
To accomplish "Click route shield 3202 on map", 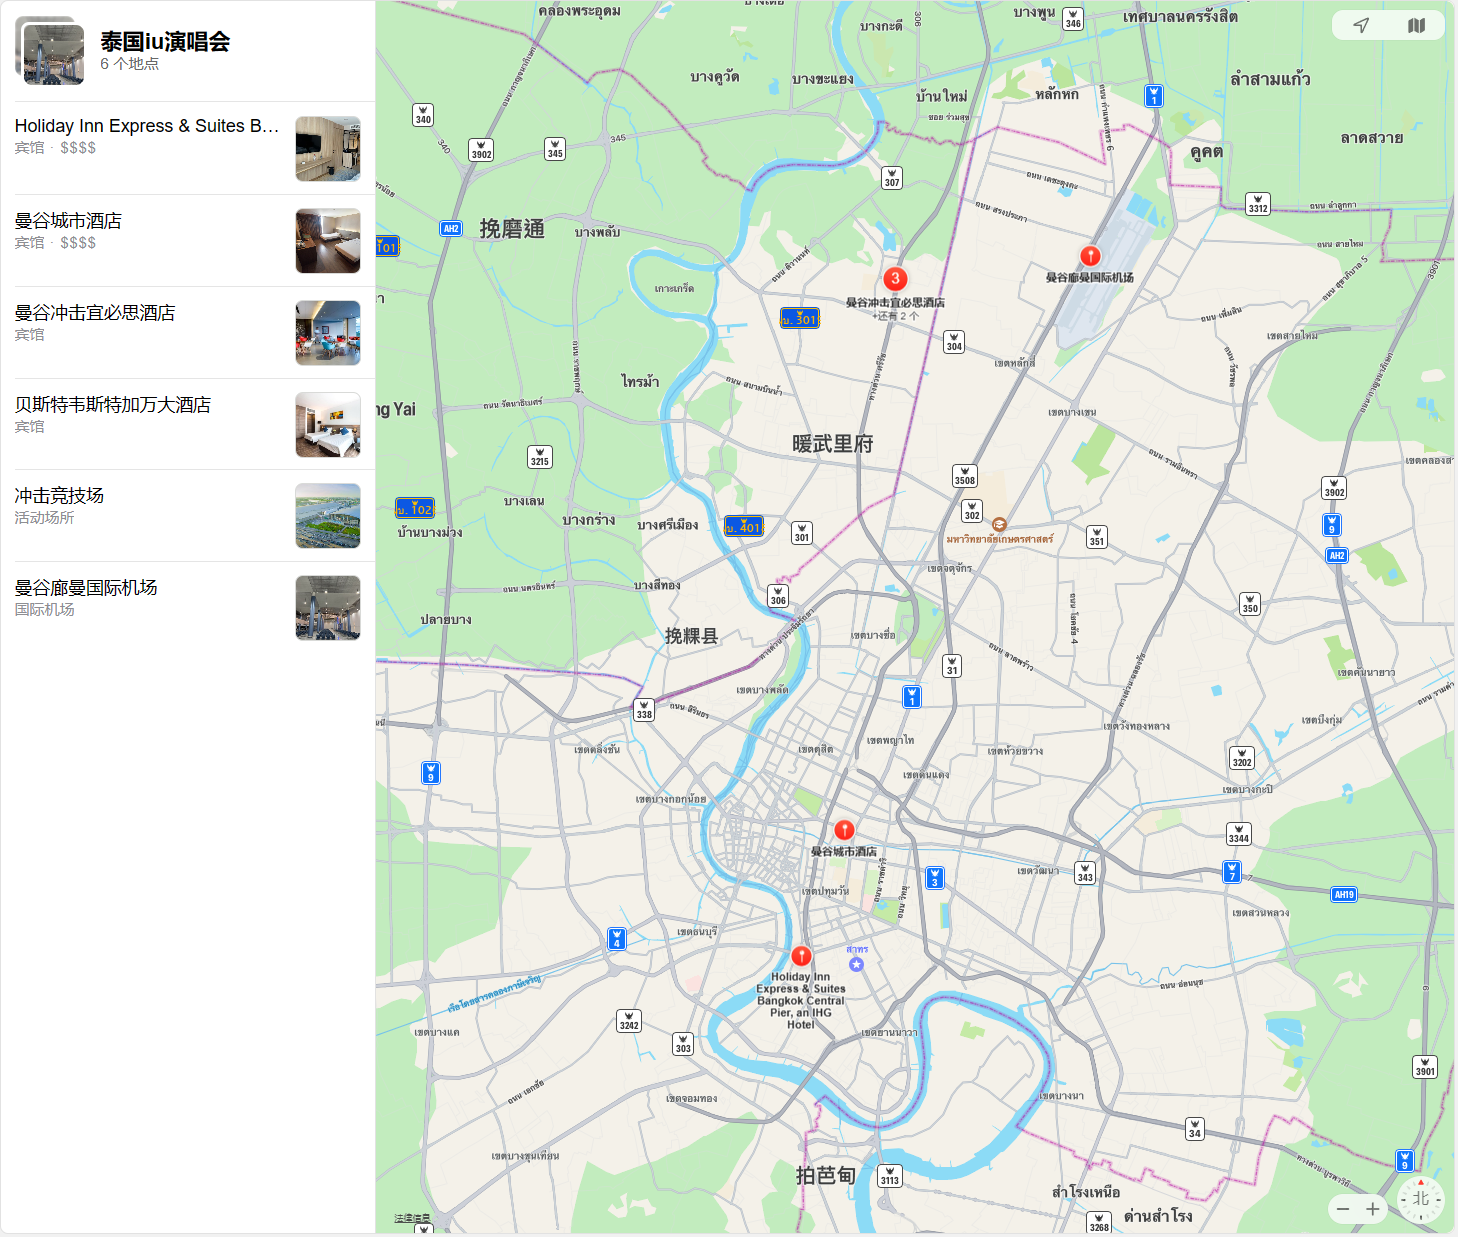I will pos(1241,758).
